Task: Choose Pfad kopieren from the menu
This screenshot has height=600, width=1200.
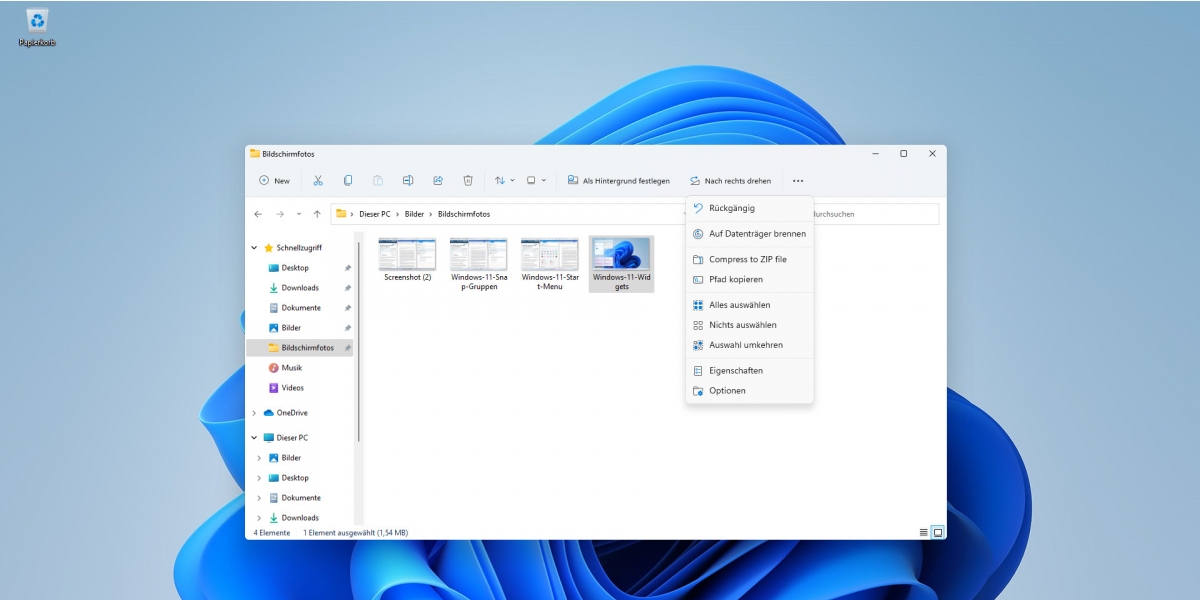Action: pyautogui.click(x=750, y=279)
